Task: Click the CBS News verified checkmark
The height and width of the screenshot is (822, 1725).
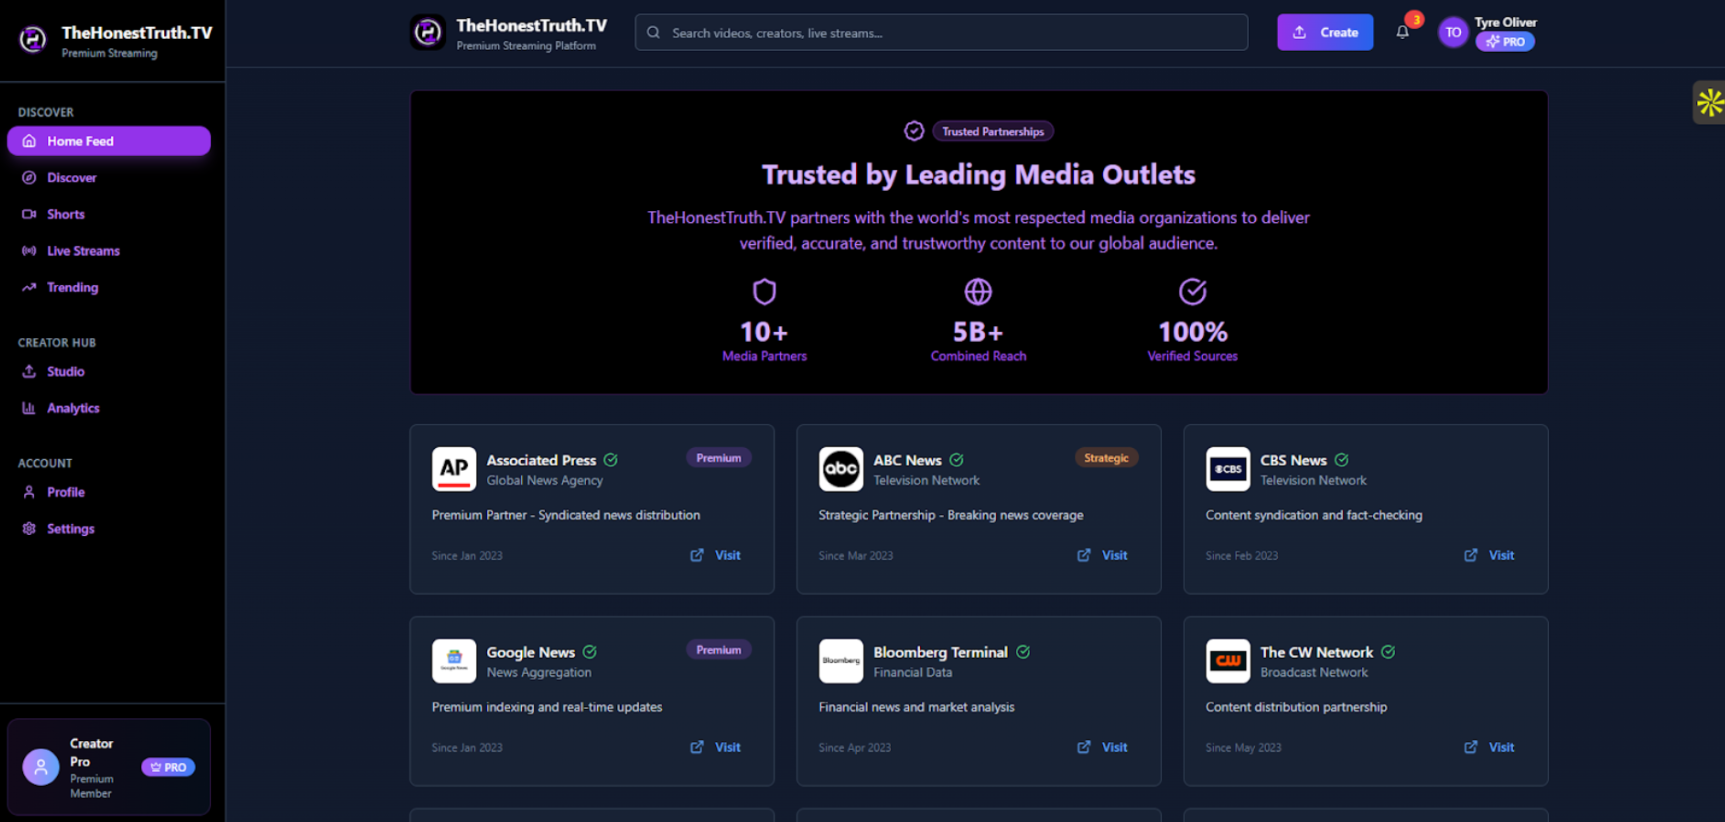Action: [1342, 460]
